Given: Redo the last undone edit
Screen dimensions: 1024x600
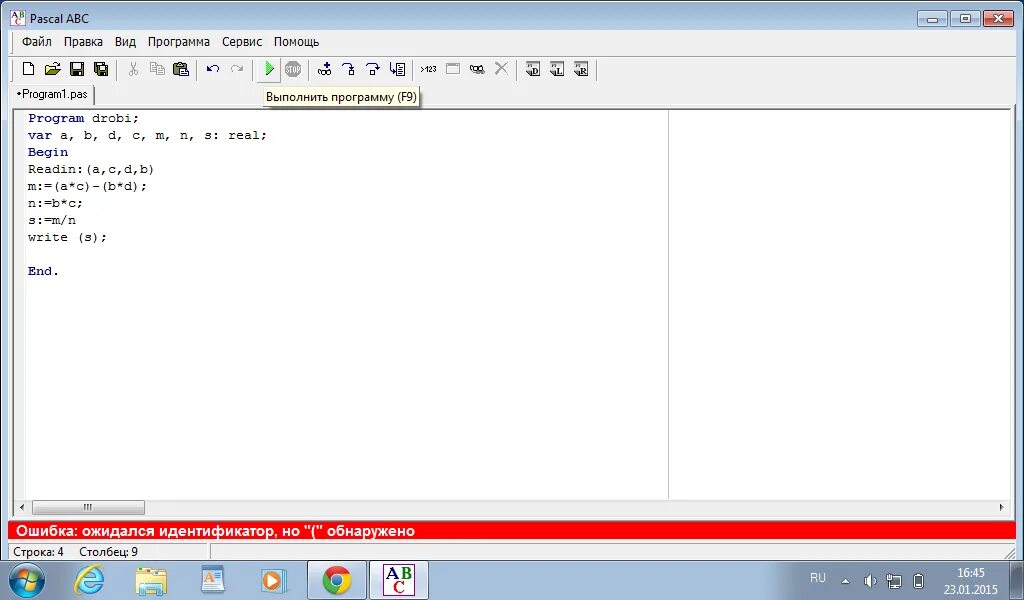Looking at the screenshot, I should point(237,69).
